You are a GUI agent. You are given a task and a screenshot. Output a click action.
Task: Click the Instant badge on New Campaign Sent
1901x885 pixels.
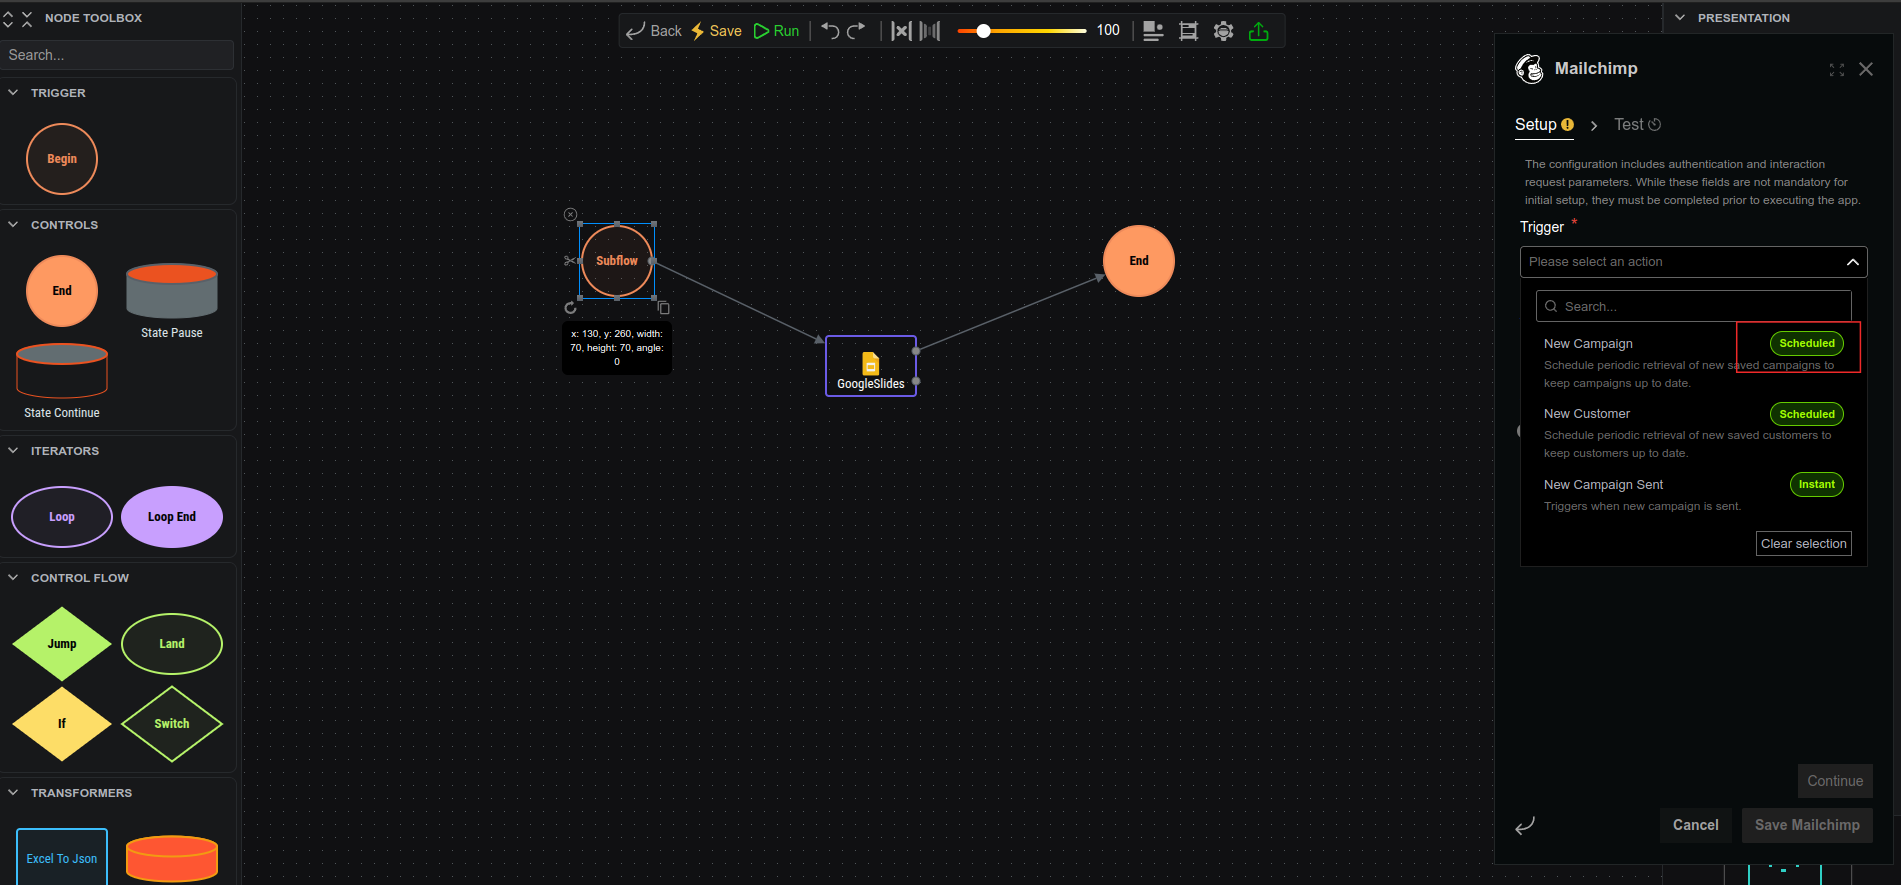tap(1816, 484)
